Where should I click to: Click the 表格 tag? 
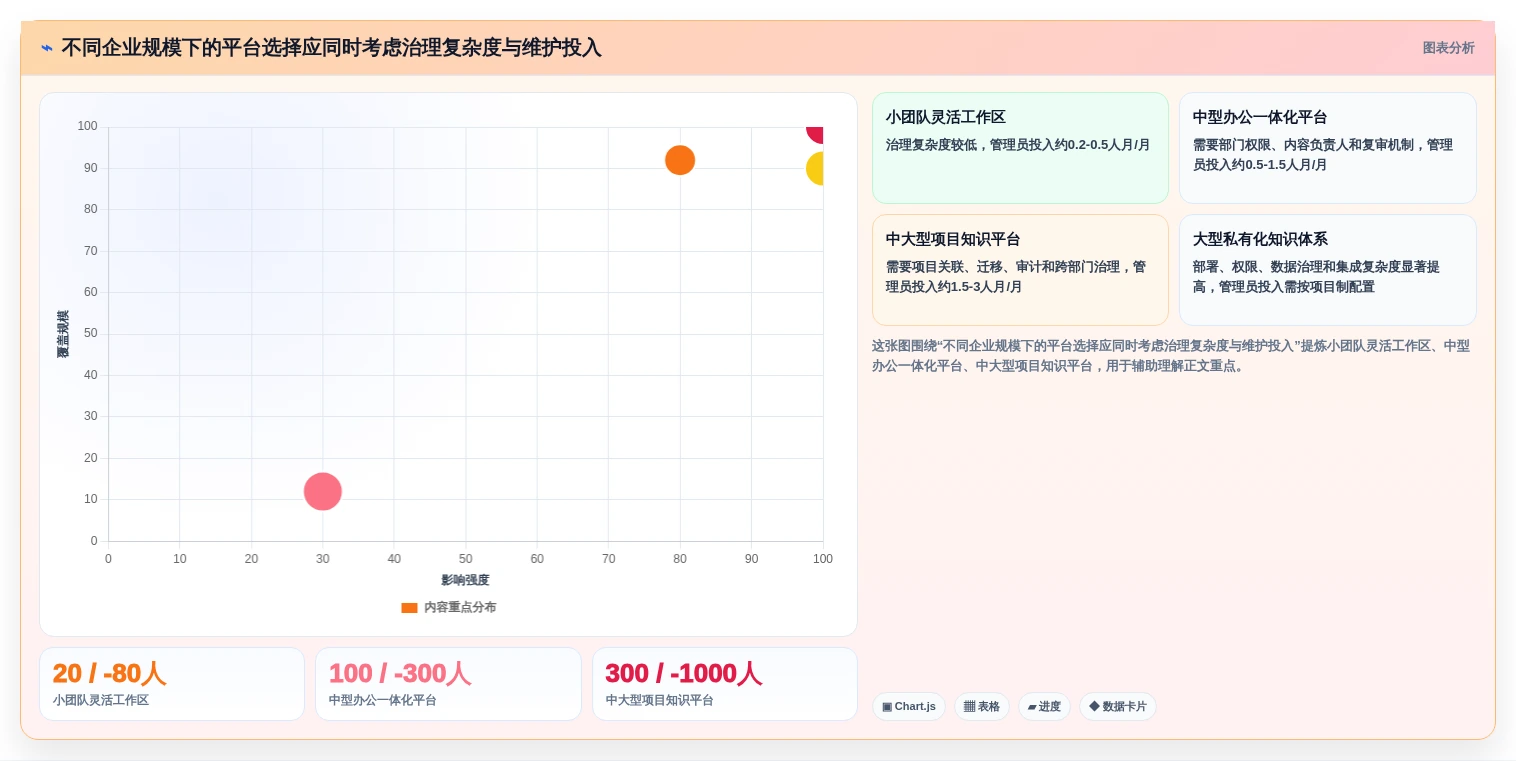click(x=982, y=706)
